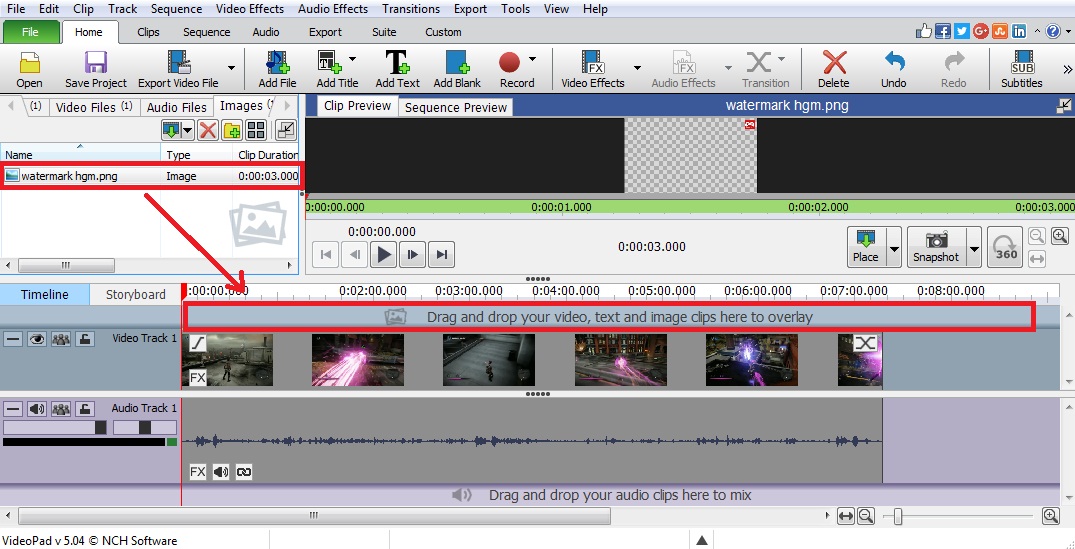Switch to the Sequence Preview tab

456,108
